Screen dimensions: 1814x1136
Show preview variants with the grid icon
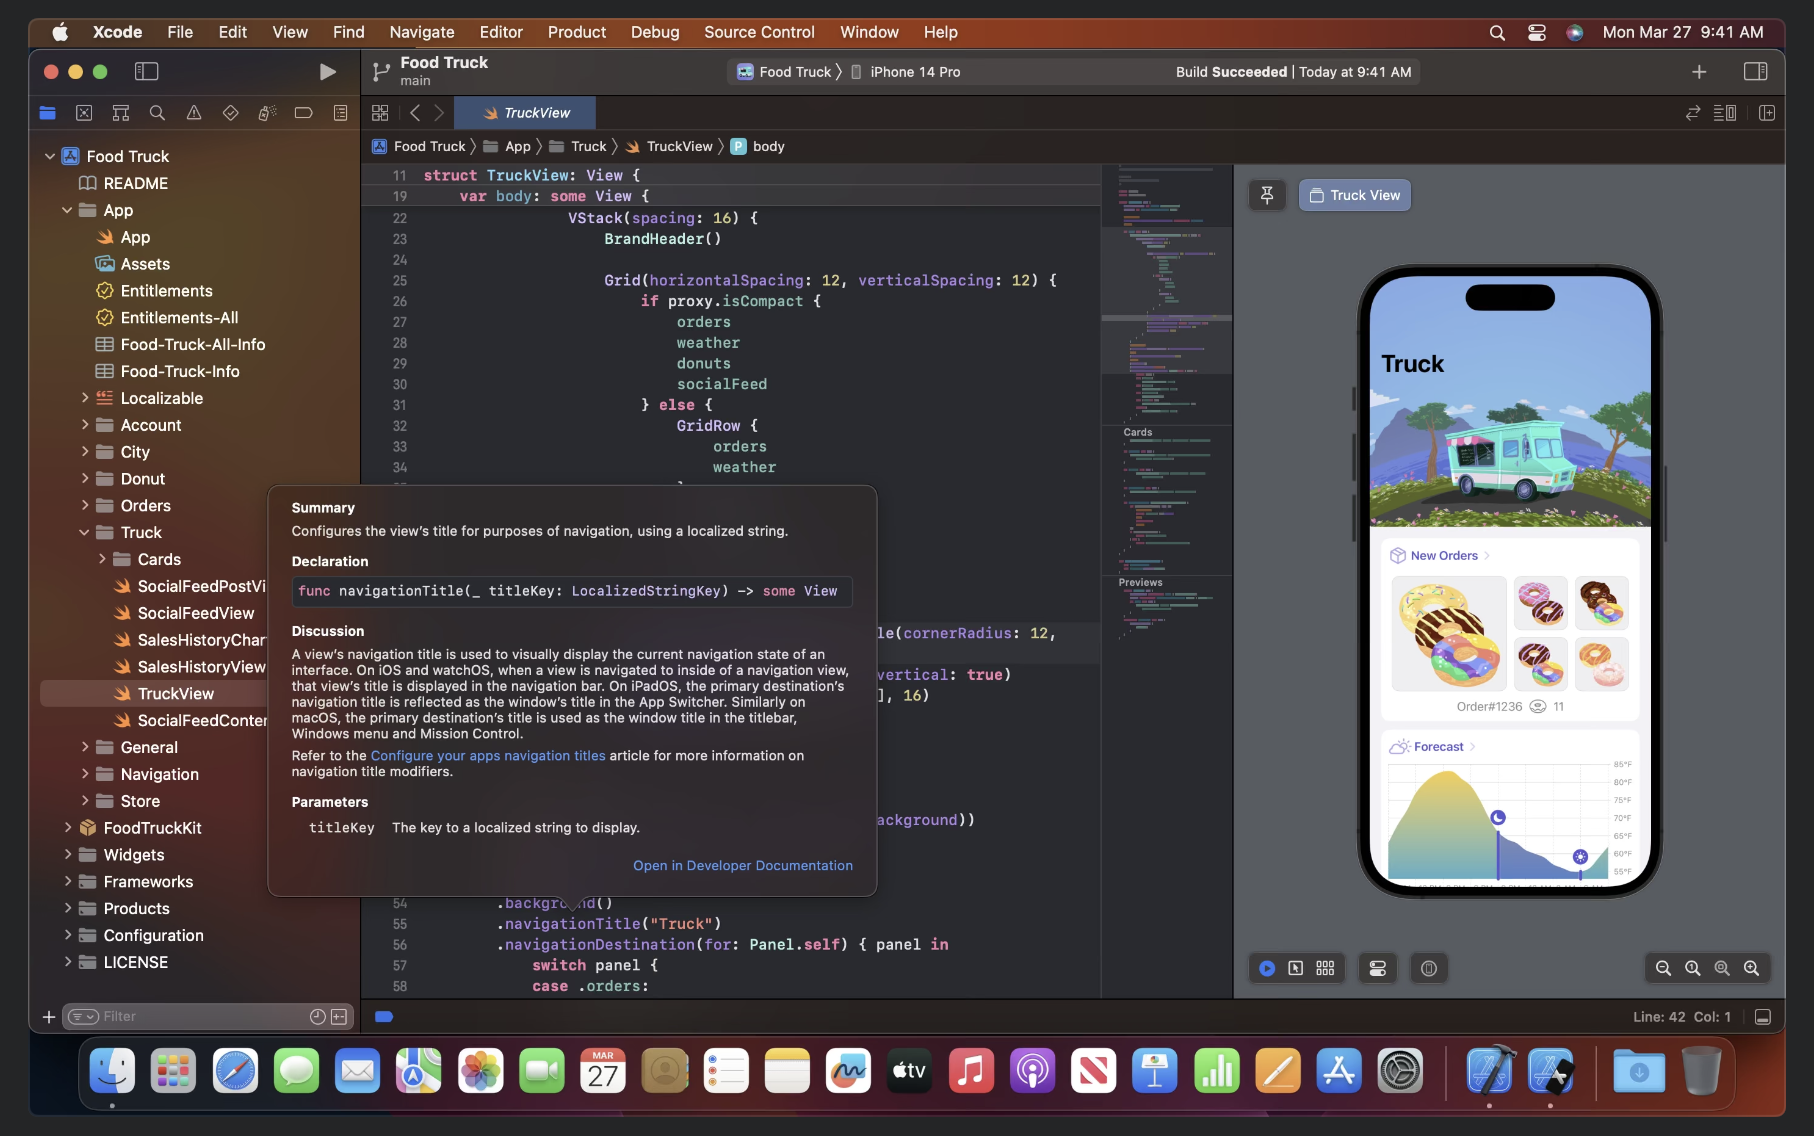1326,968
